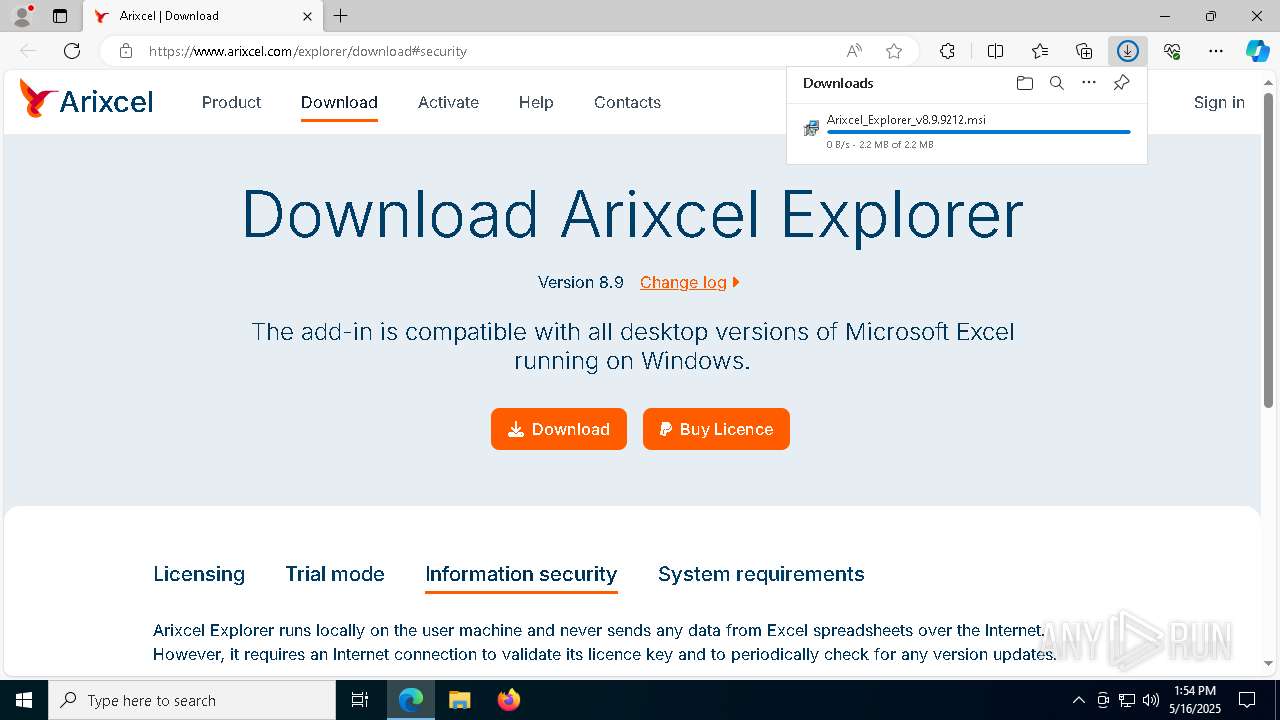The image size is (1280, 720).
Task: Open Downloads more options ellipsis
Action: (x=1089, y=83)
